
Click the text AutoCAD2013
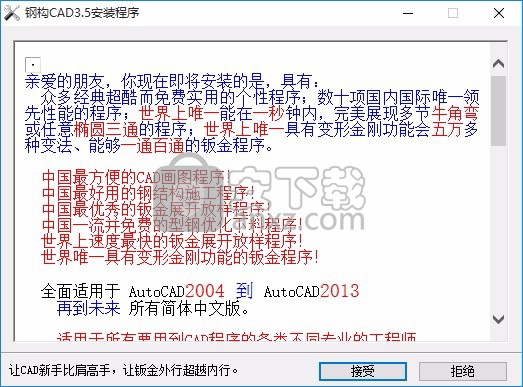coord(312,291)
